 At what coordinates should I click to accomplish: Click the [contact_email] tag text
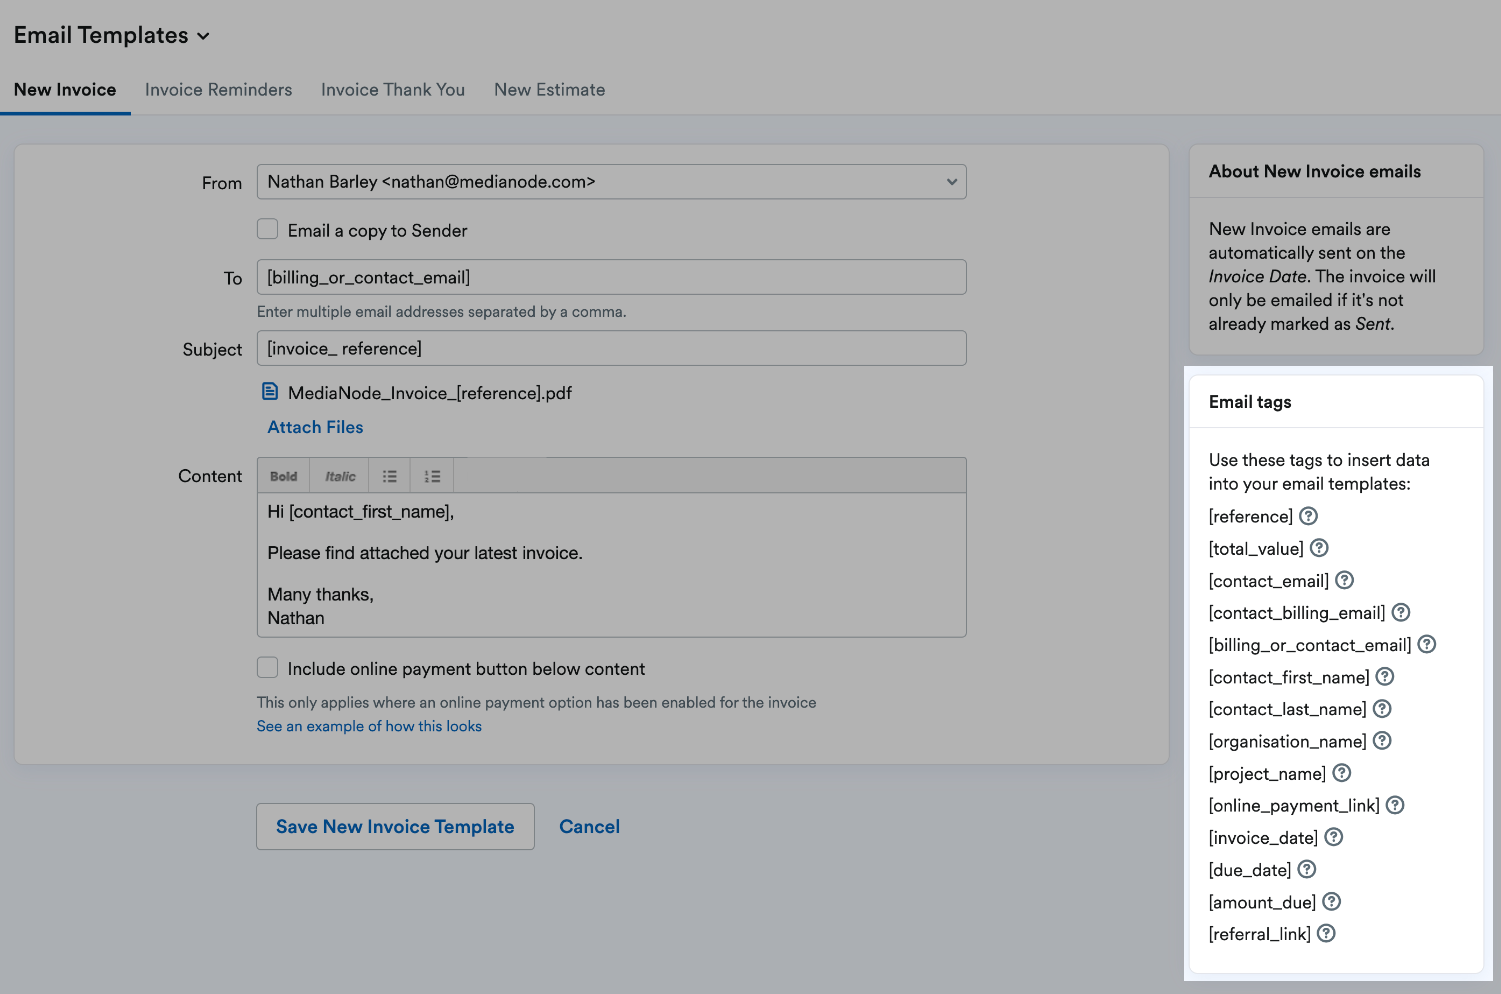[x=1269, y=581]
